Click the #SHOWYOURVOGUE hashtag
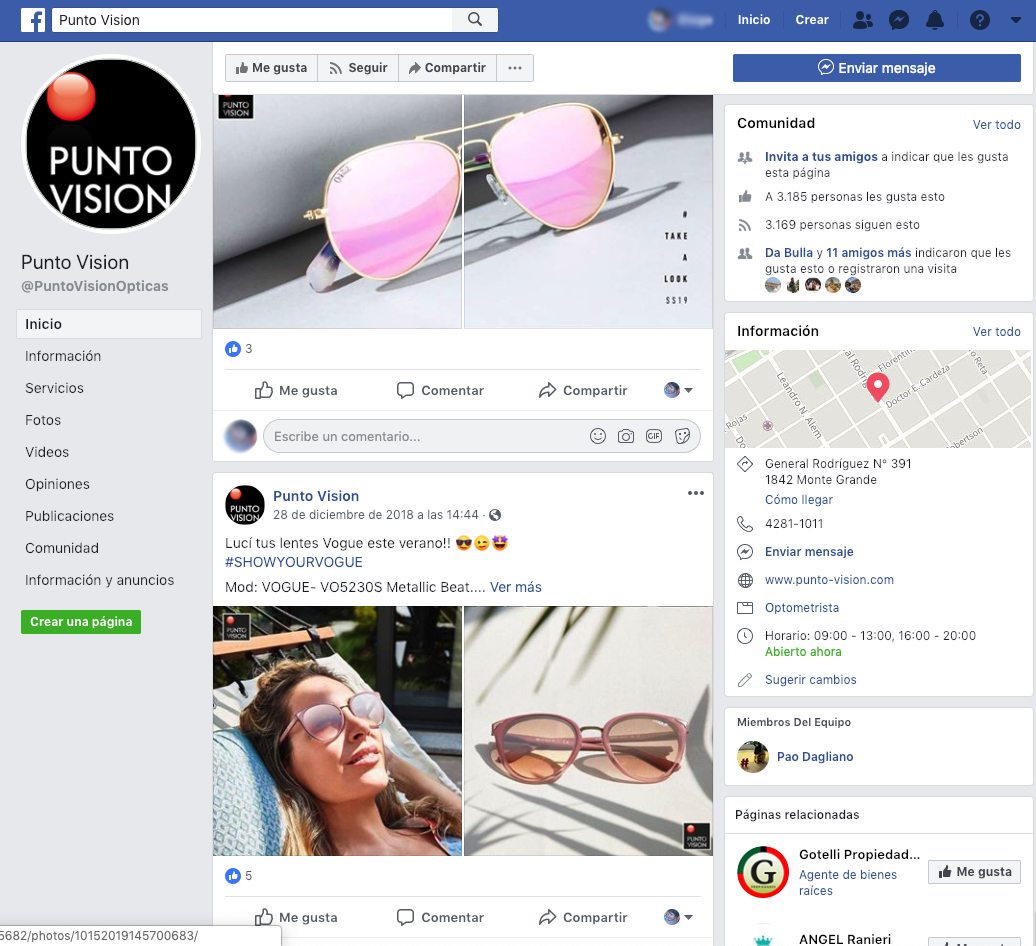 pos(294,562)
